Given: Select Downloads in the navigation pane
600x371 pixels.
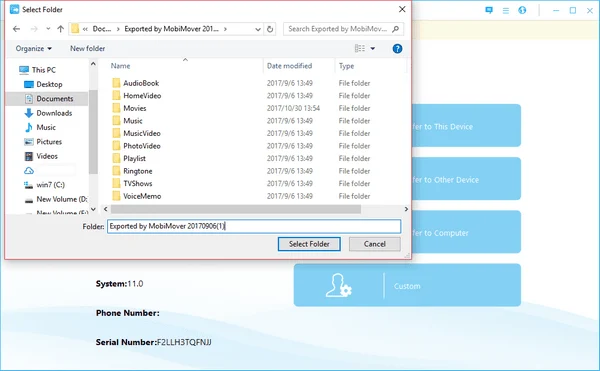Looking at the screenshot, I should coord(54,113).
